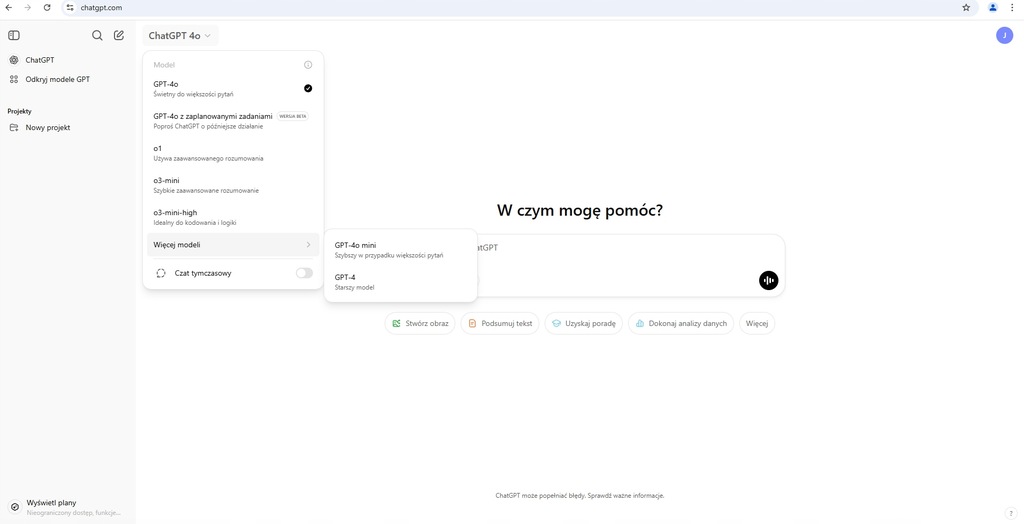This screenshot has height=524, width=1024.
Task: Click the Więcej suggestions button
Action: [757, 323]
